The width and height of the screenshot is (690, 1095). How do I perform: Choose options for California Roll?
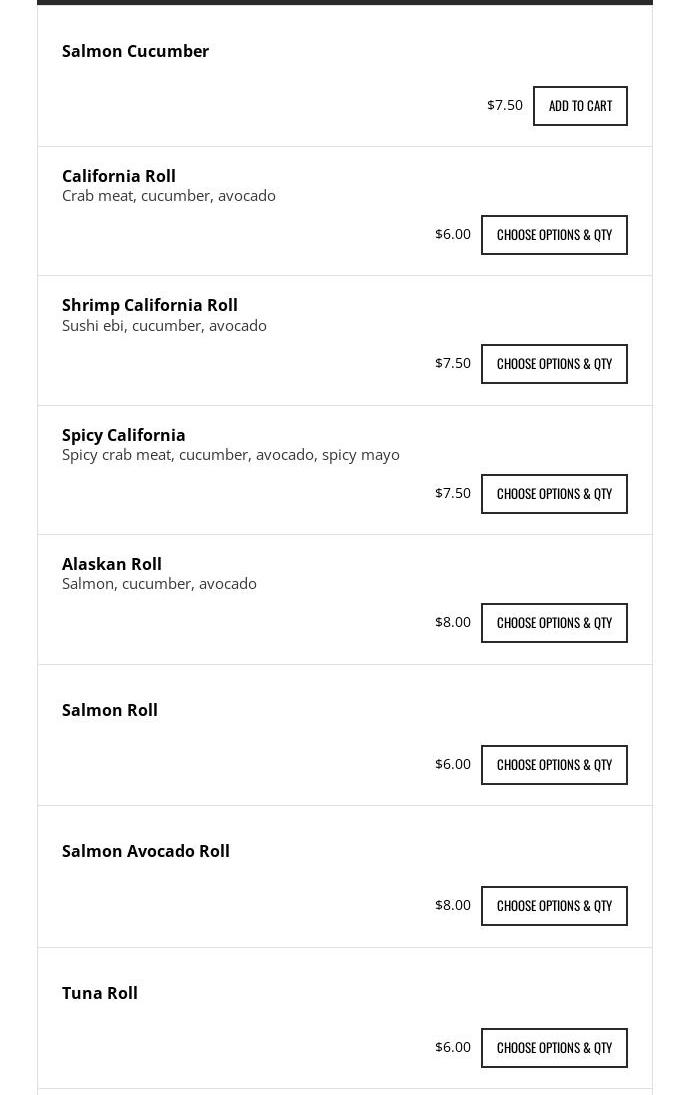[x=554, y=235]
